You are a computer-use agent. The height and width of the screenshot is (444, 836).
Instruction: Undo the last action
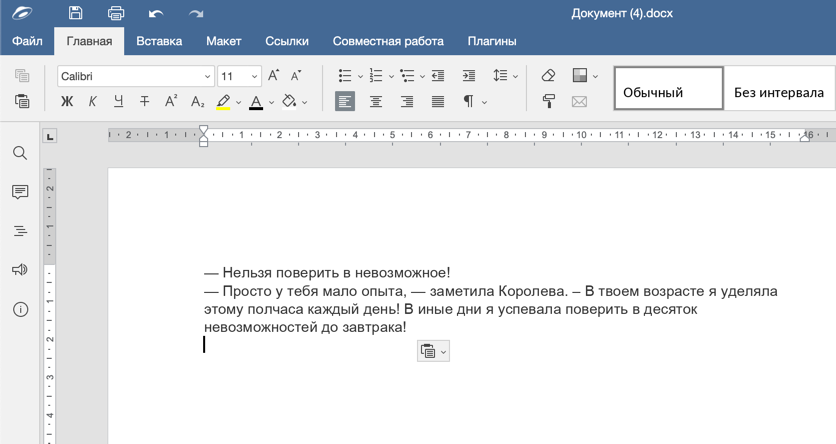point(155,13)
